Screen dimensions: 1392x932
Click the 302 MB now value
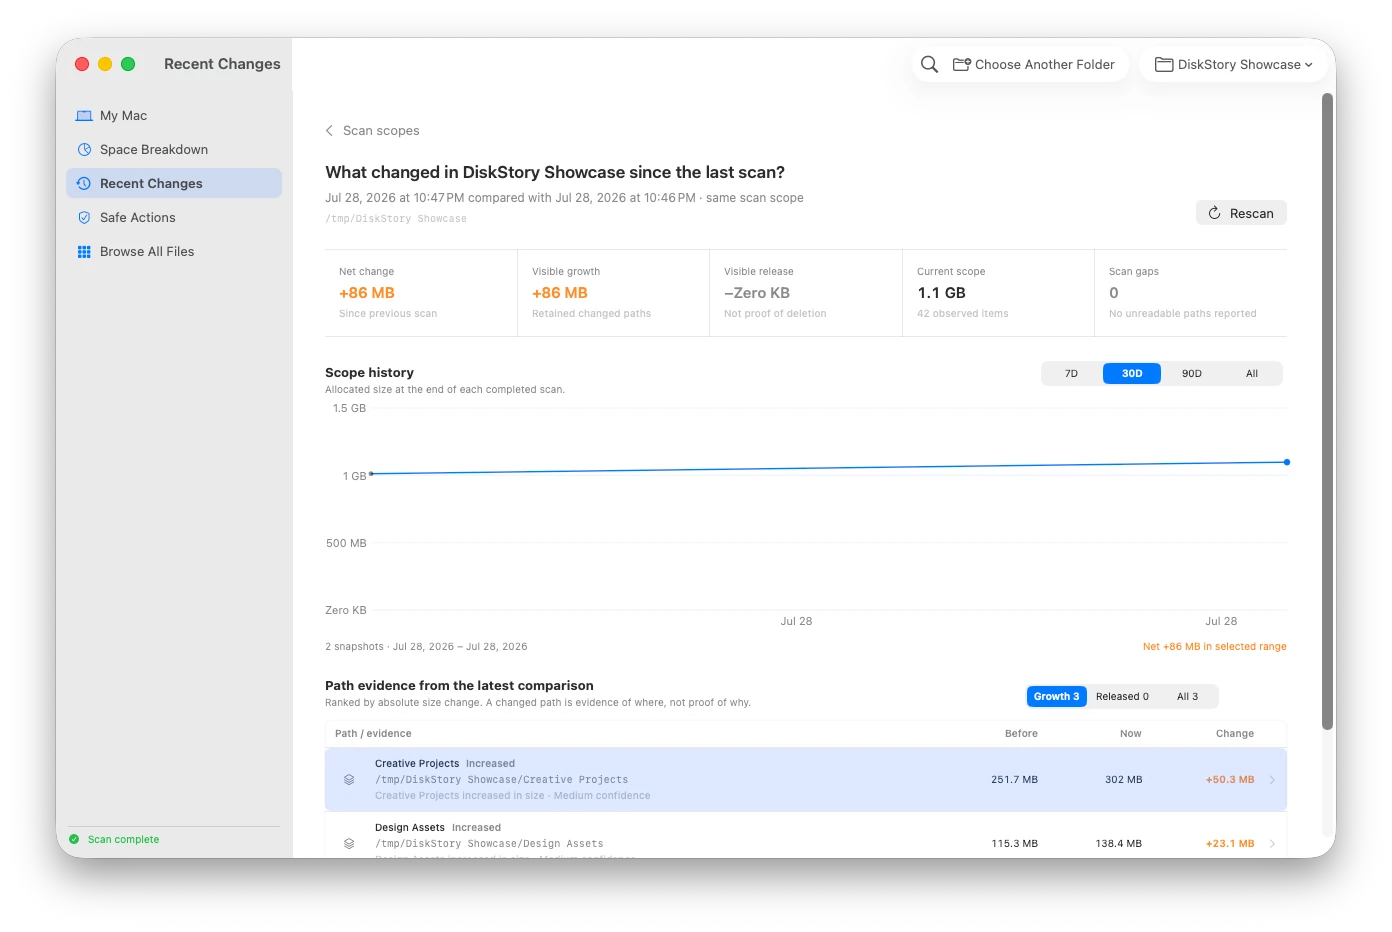pos(1124,780)
